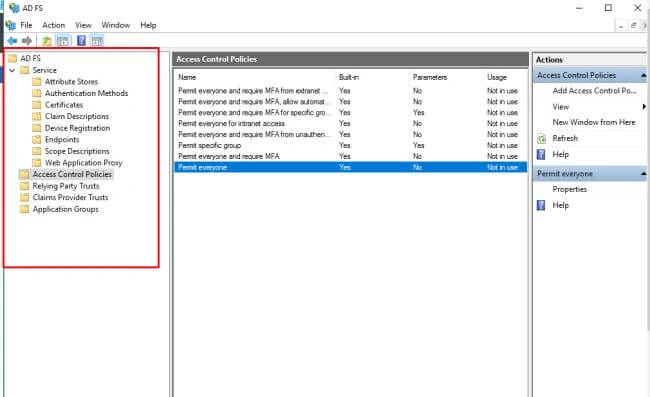
Task: Select the AD FS root tree node
Action: pyautogui.click(x=30, y=58)
